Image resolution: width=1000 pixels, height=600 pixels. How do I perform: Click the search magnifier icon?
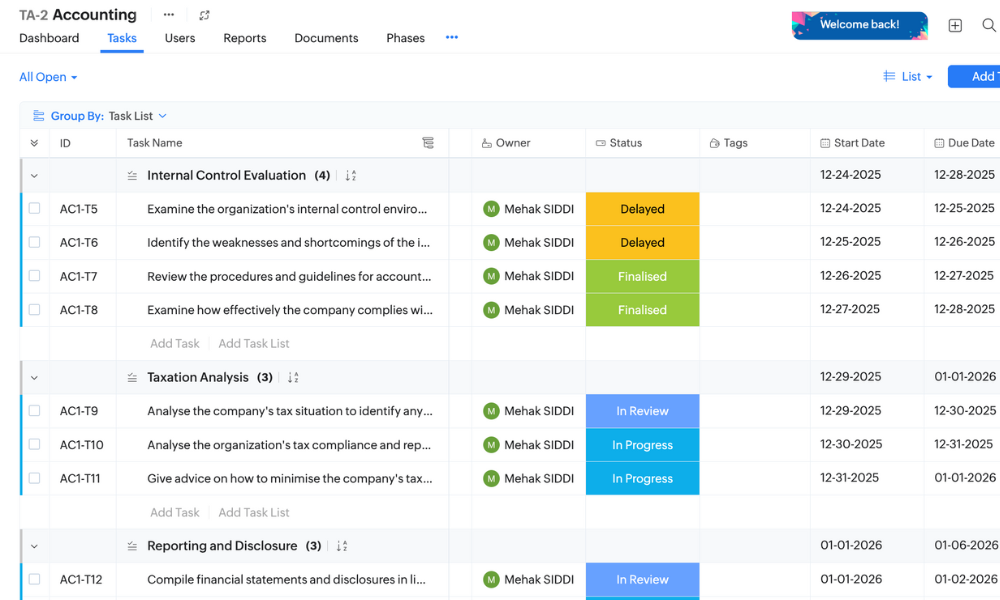[x=988, y=25]
